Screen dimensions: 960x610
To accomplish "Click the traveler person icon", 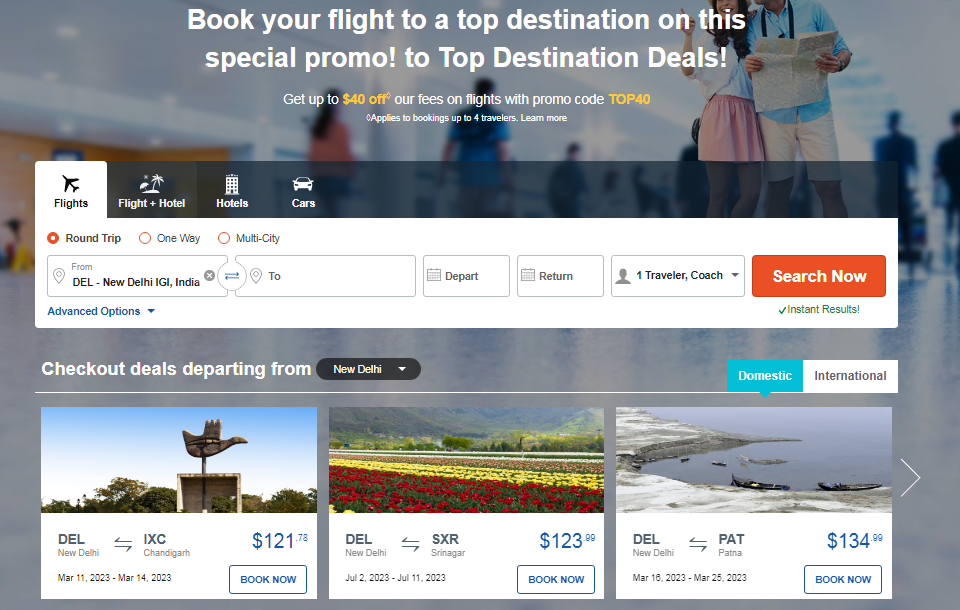I will point(623,276).
